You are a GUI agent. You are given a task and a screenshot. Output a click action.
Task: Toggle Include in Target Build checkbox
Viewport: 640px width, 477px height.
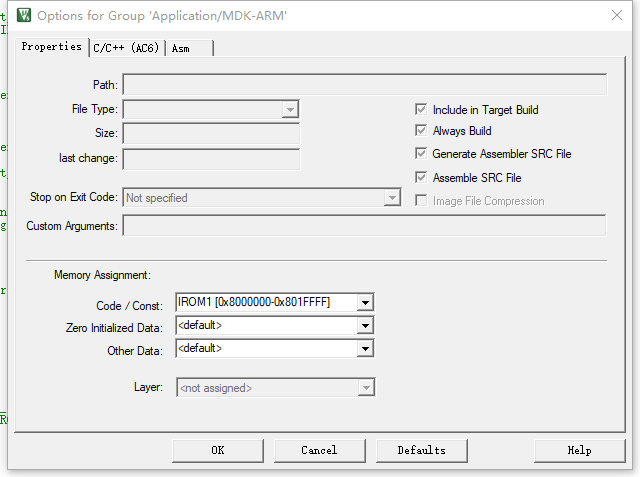point(421,109)
